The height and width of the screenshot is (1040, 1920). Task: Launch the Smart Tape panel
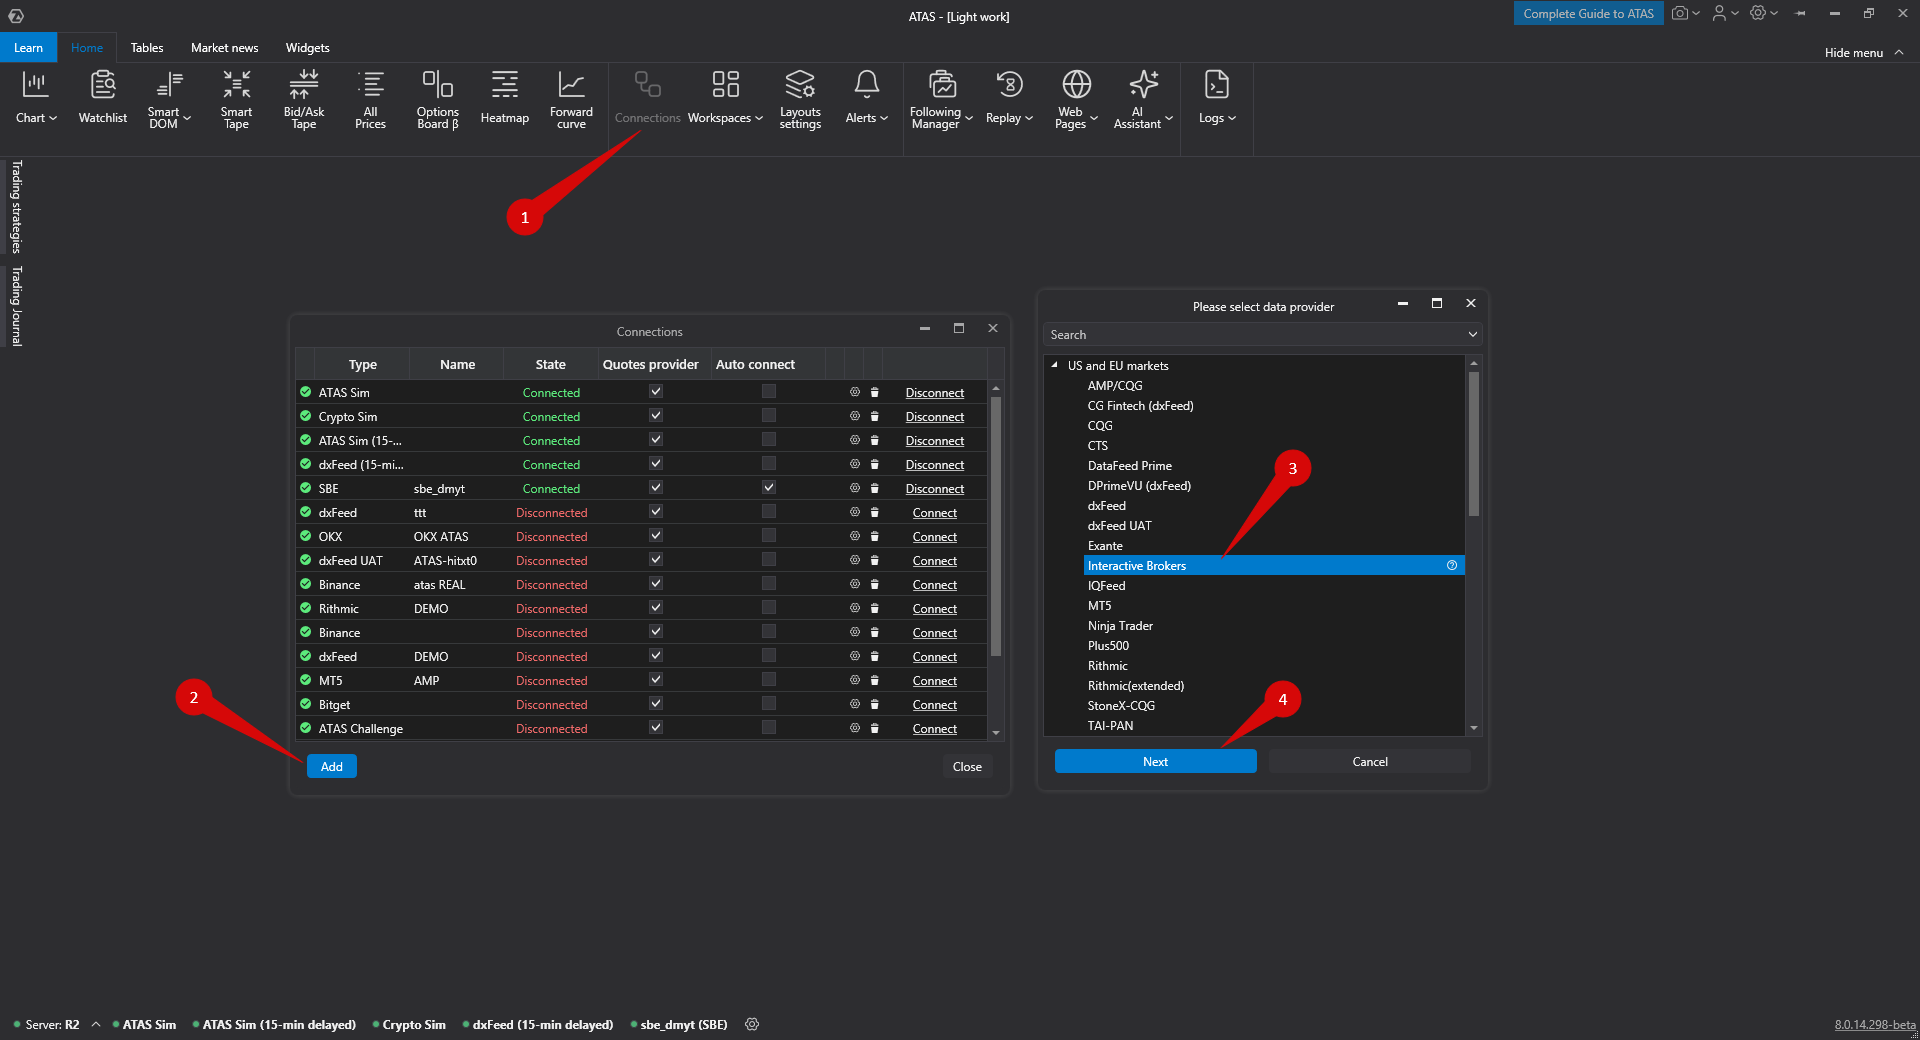[236, 98]
